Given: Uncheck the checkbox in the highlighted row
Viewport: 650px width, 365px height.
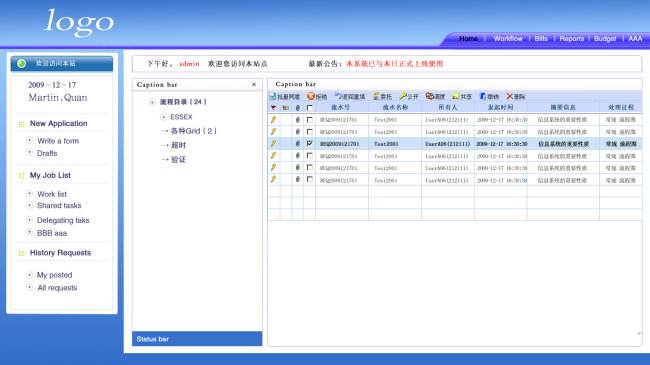Looking at the screenshot, I should click(x=310, y=144).
